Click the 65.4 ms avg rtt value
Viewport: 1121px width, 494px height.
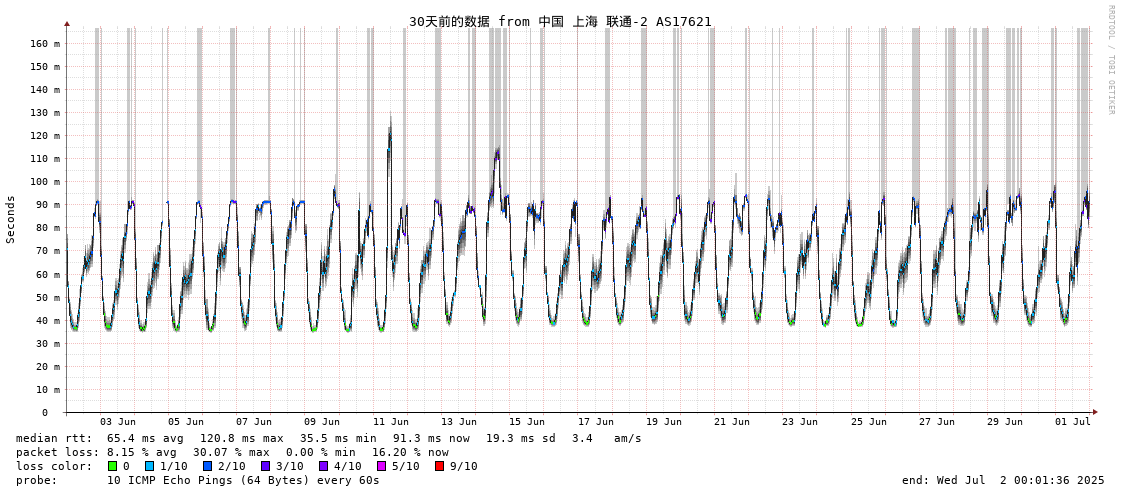point(145,438)
